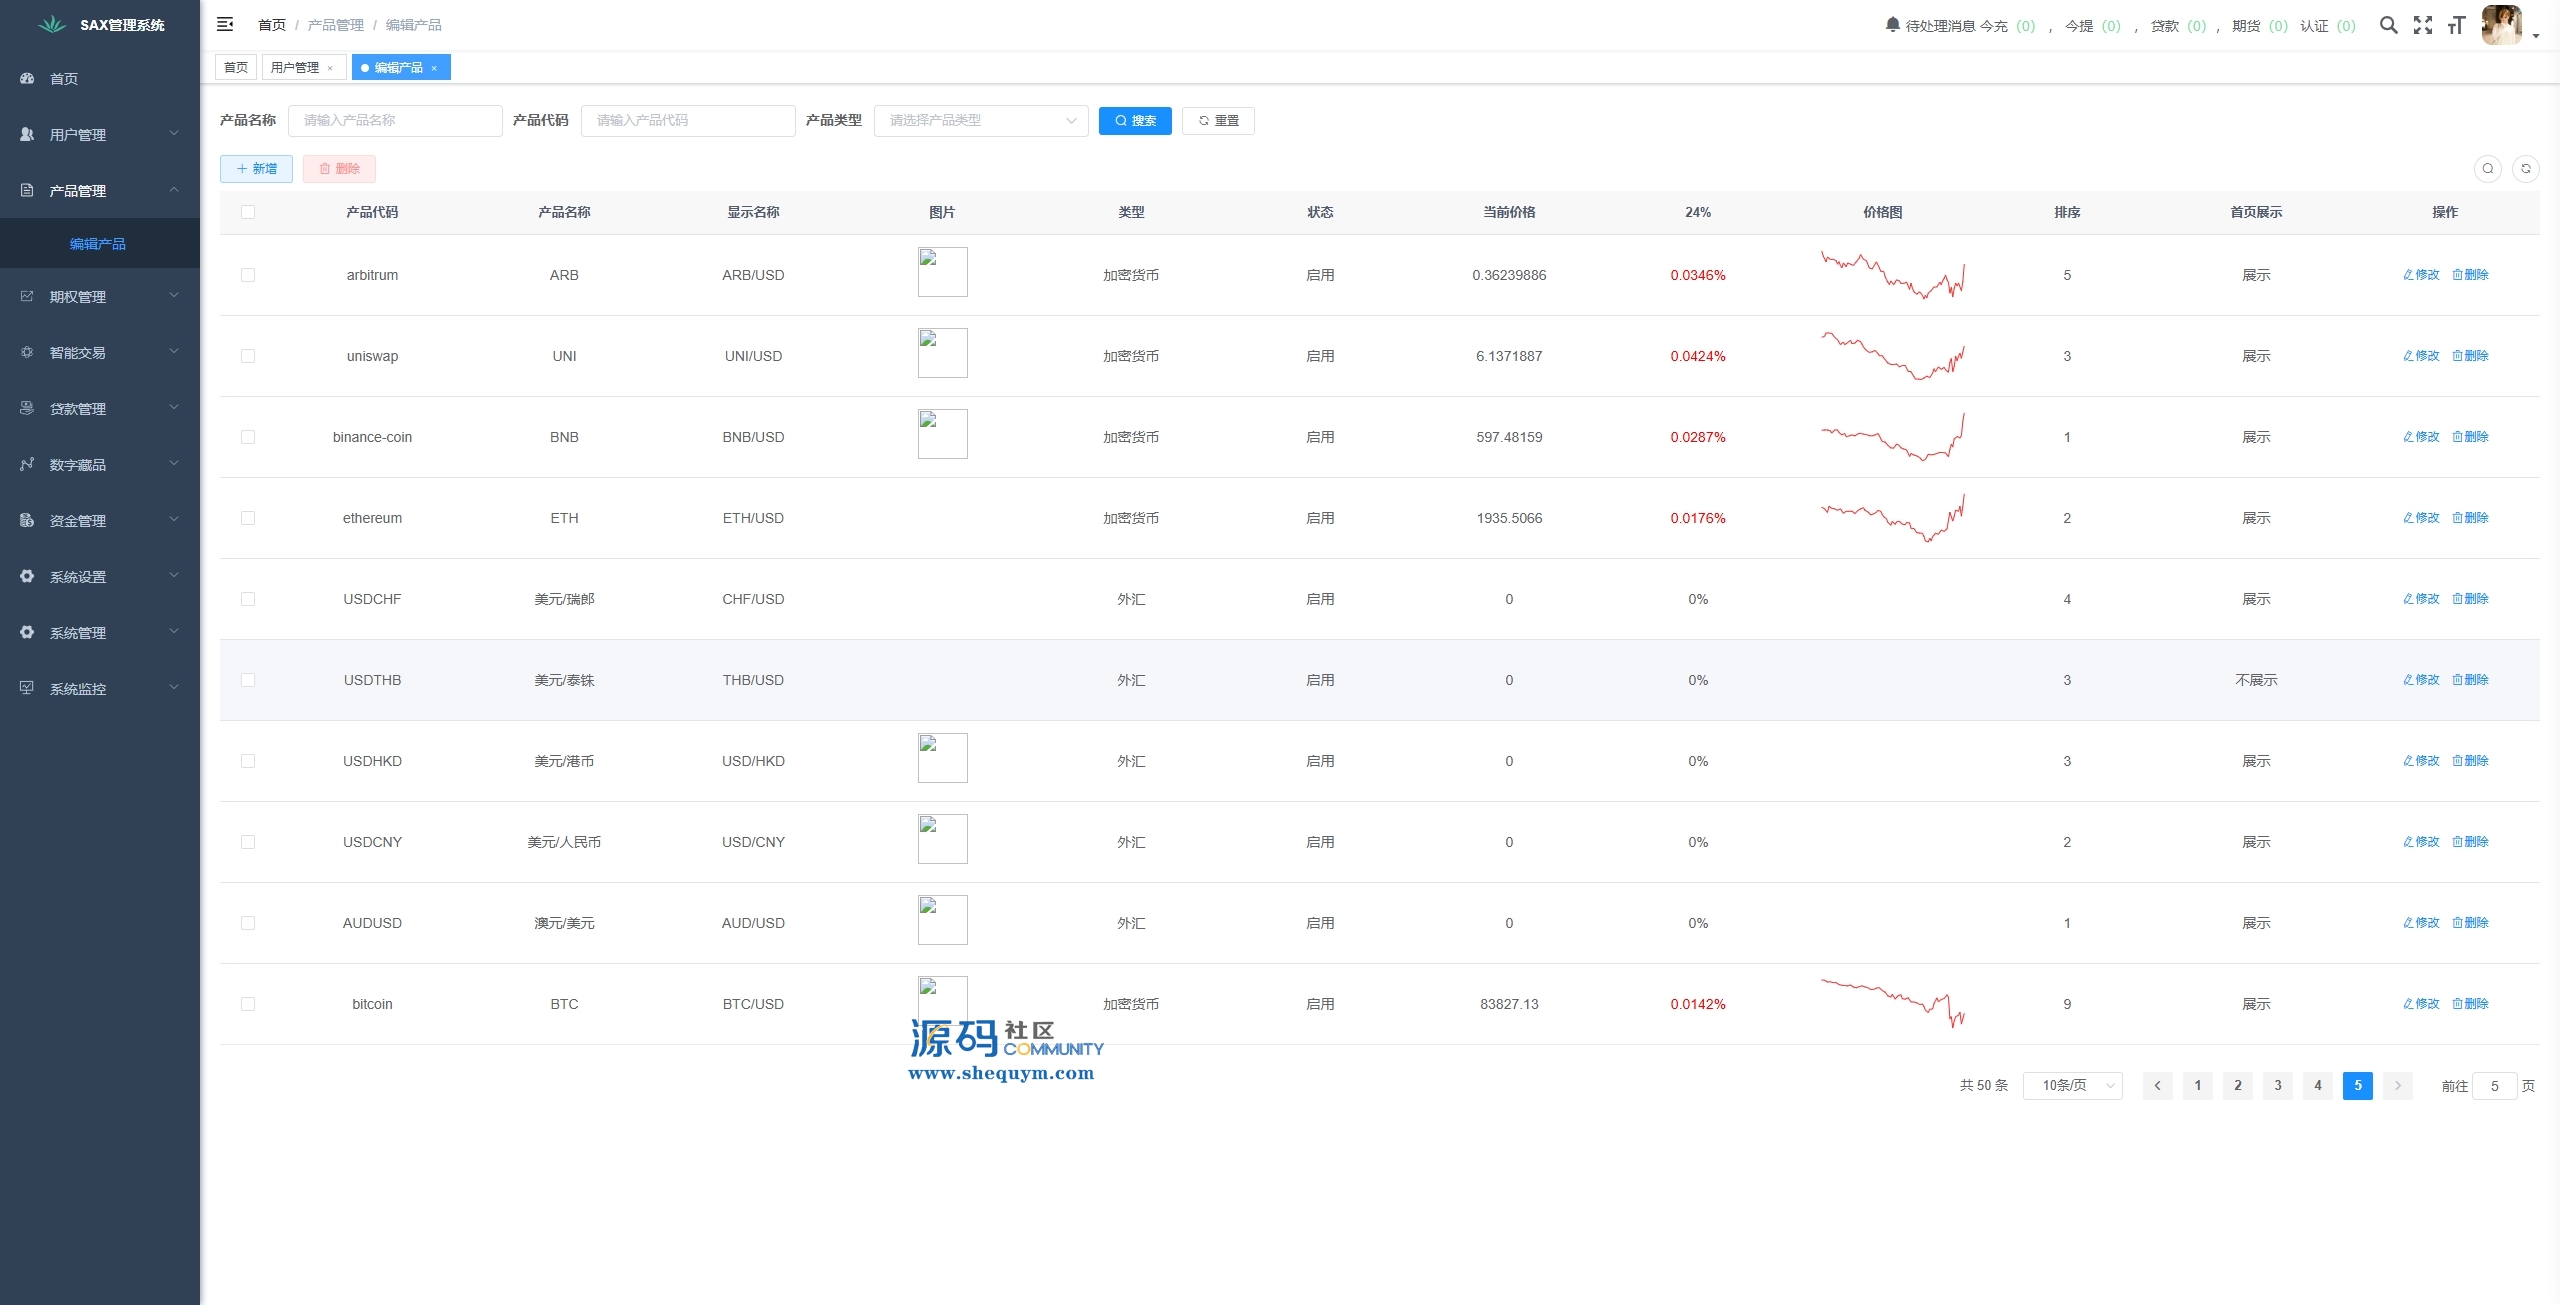
Task: Click the 新增 add button
Action: point(256,169)
